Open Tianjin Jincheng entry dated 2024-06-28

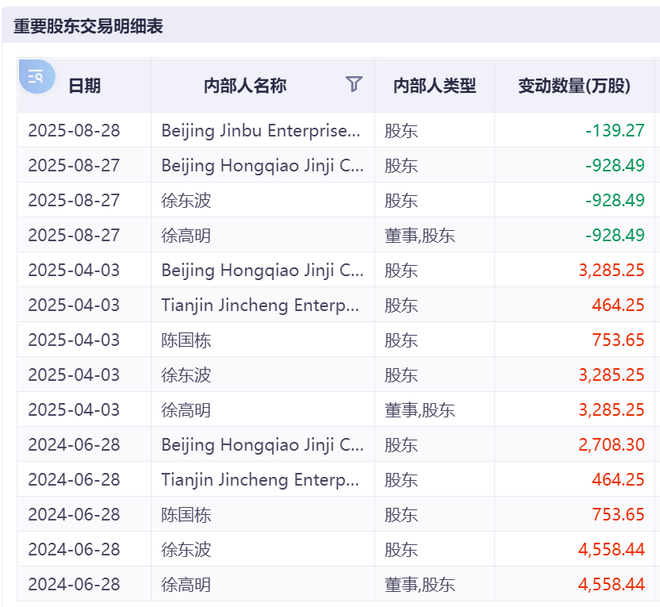261,480
